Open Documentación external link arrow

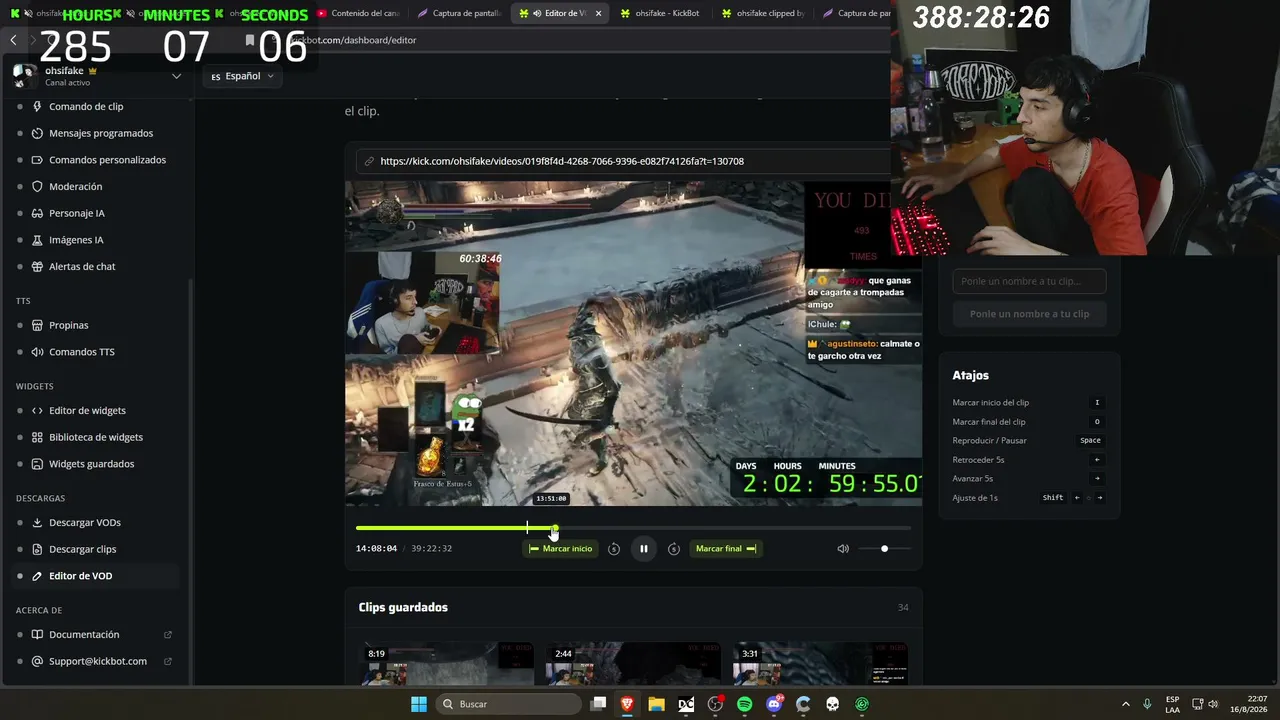pos(168,634)
